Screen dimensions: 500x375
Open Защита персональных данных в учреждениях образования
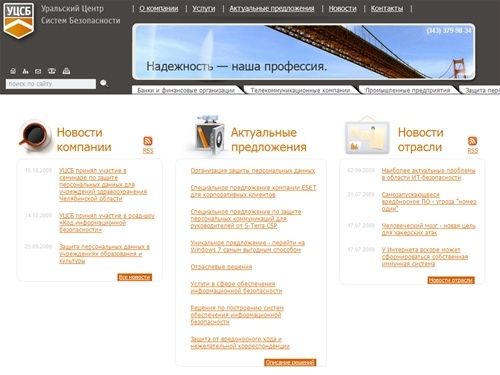click(x=104, y=254)
